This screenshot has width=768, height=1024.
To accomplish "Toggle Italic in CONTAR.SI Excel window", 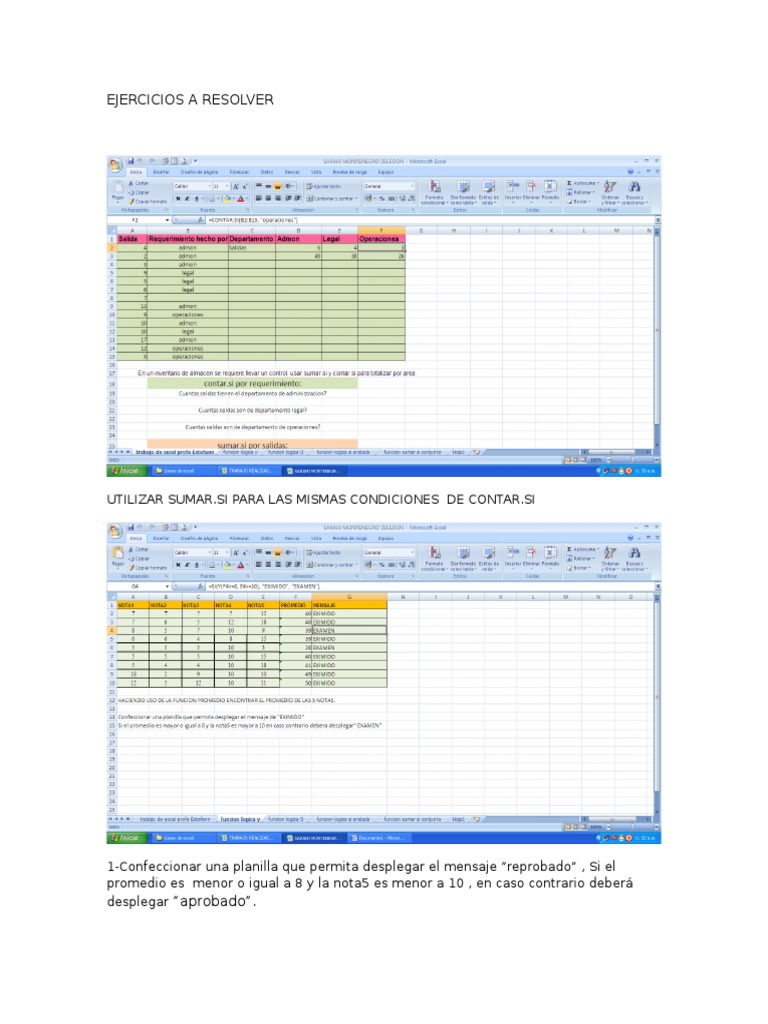I will click(x=187, y=199).
